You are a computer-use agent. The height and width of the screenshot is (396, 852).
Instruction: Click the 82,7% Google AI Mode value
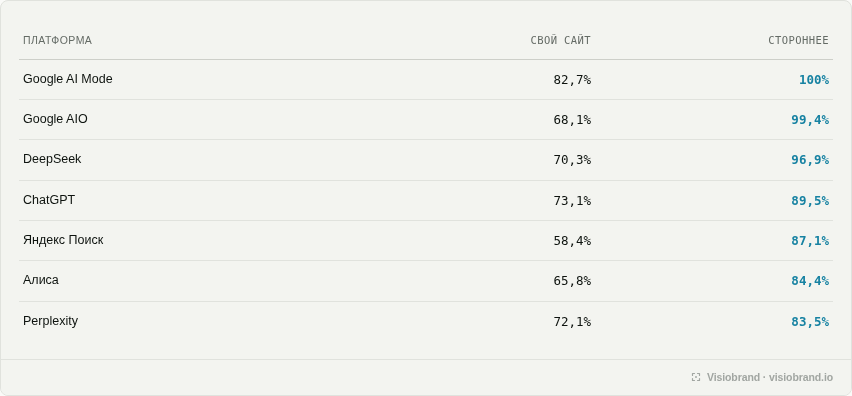tap(572, 80)
